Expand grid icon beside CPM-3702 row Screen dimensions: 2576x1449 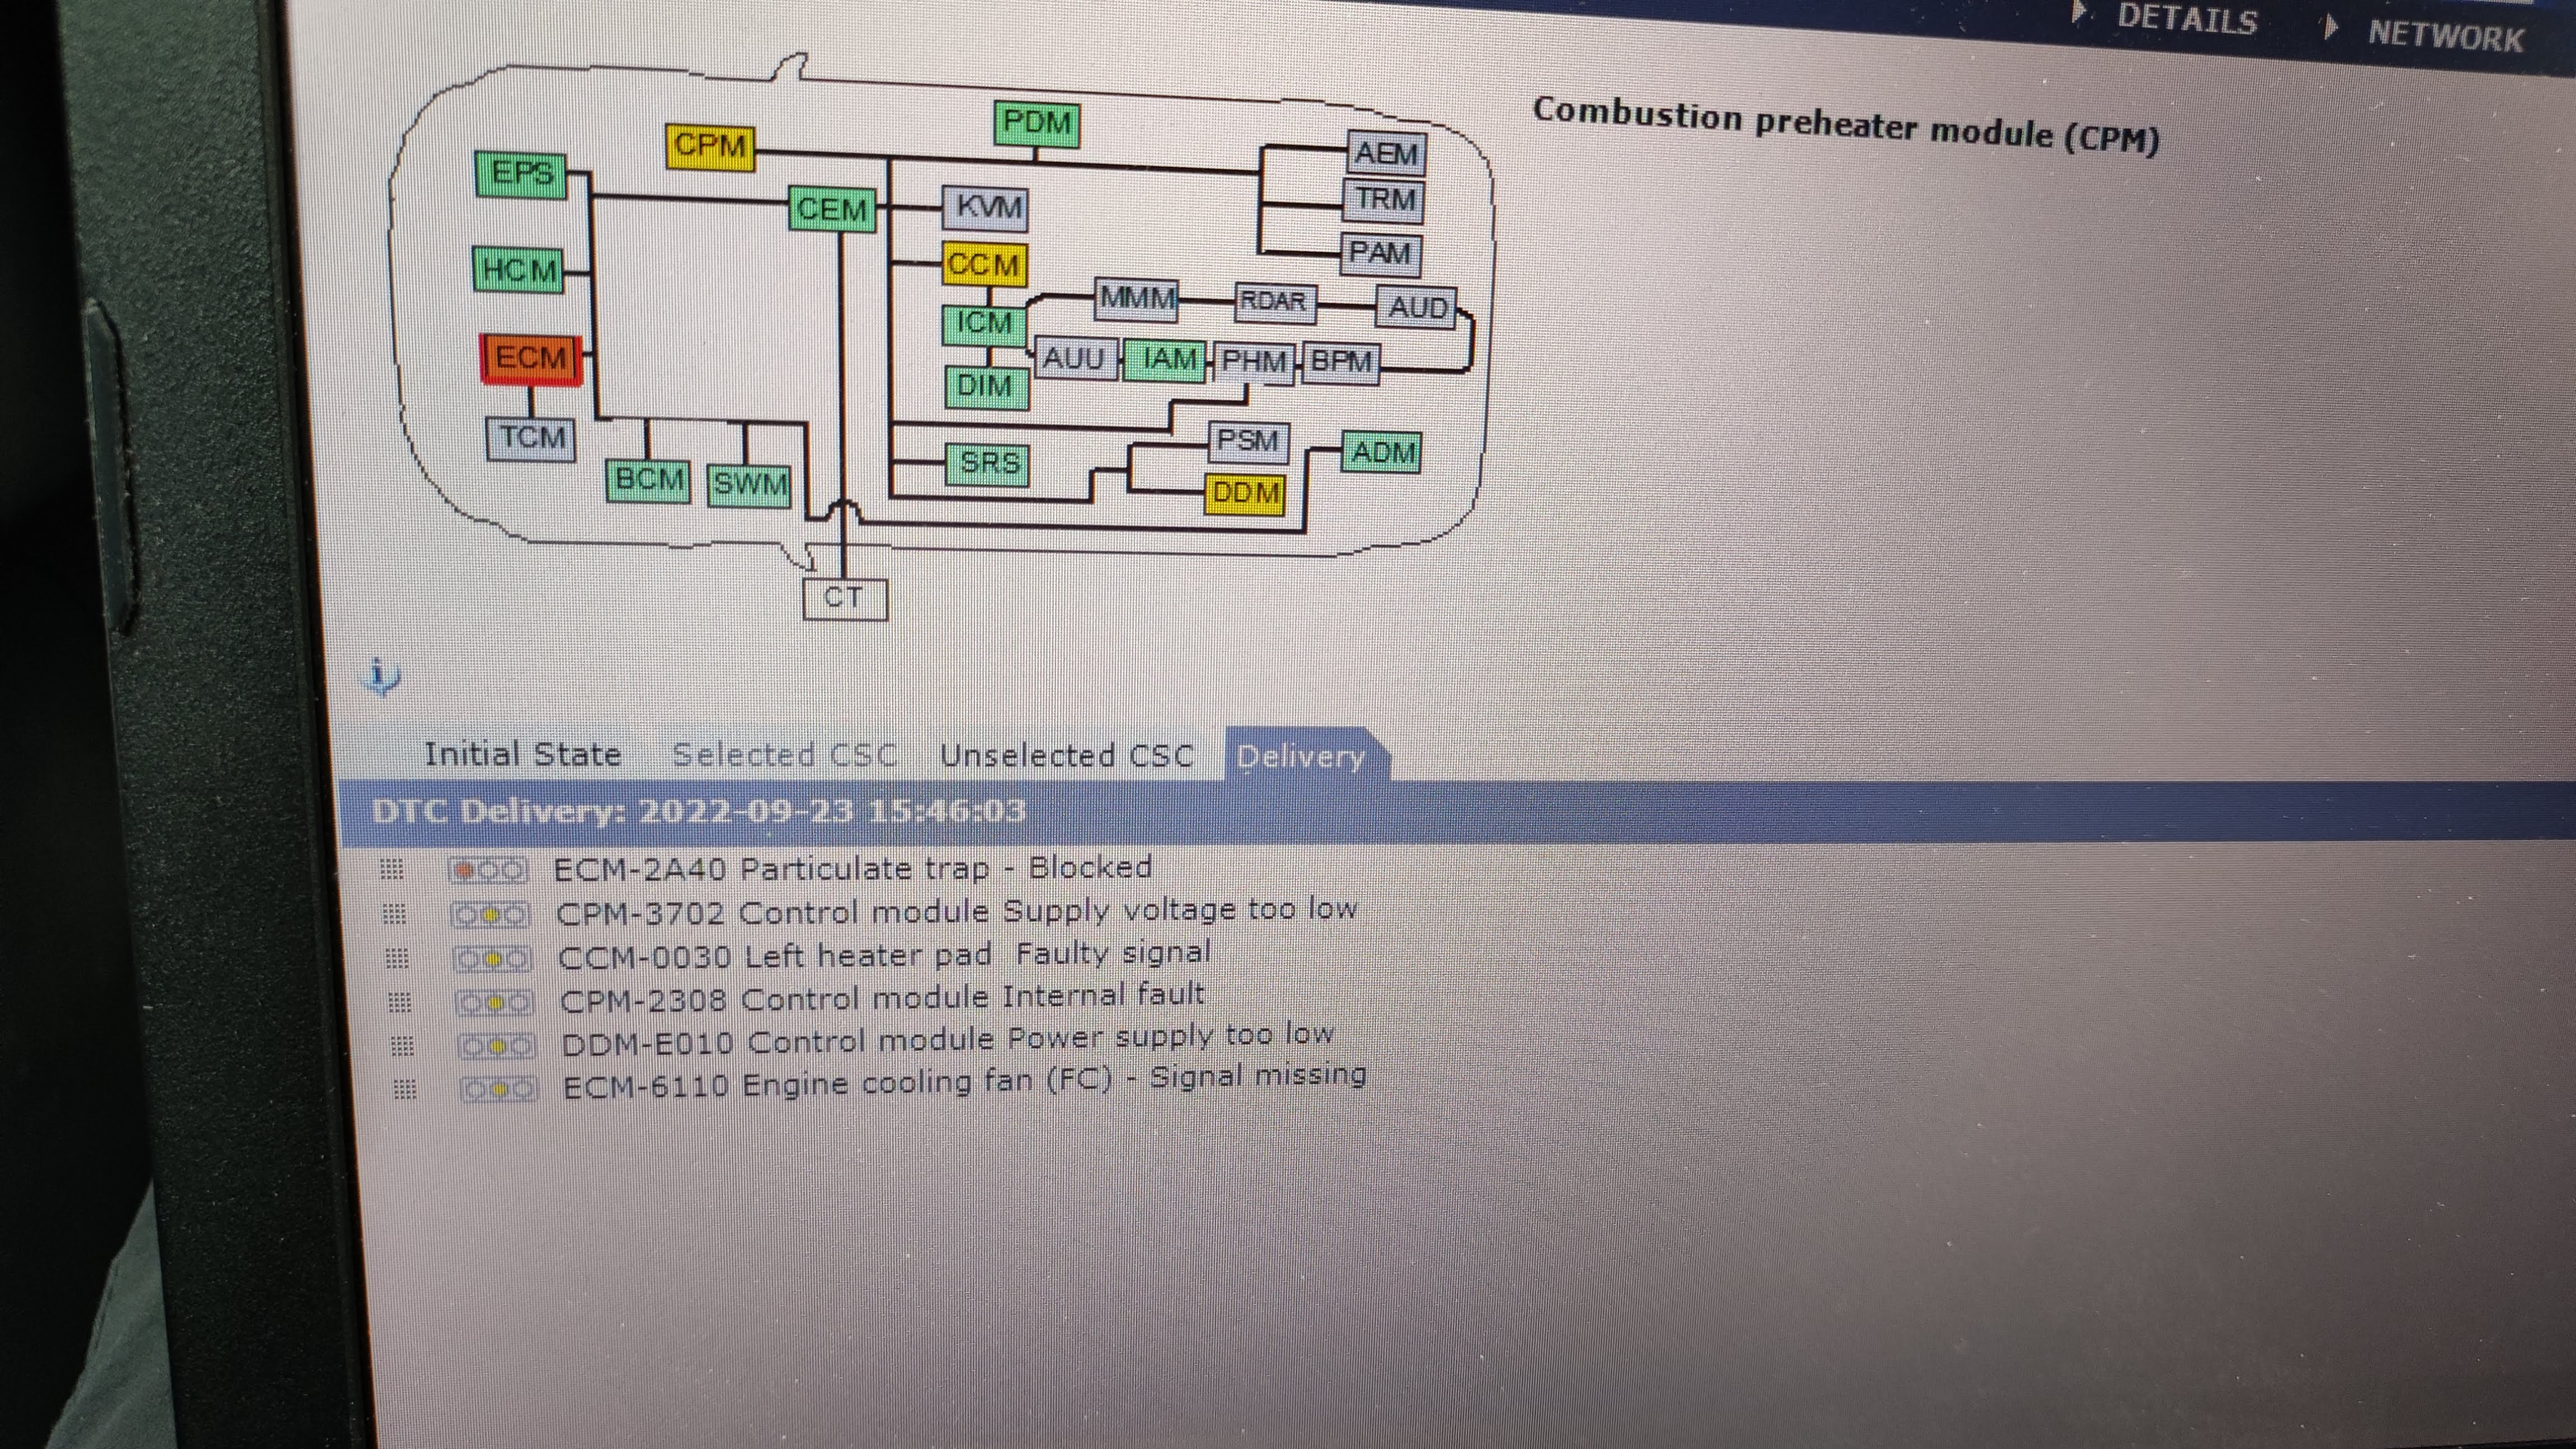(395, 914)
